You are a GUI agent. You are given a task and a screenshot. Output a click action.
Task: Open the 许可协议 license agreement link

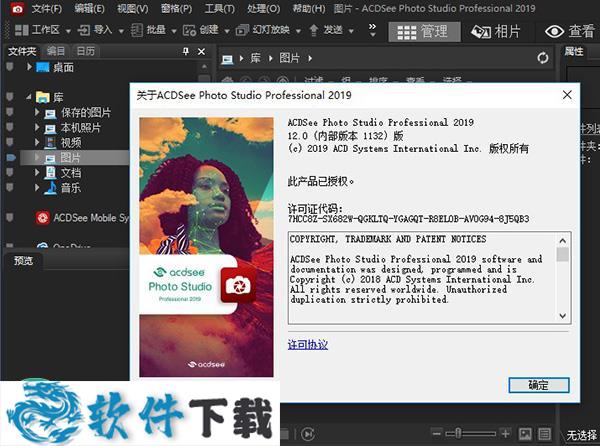click(308, 345)
